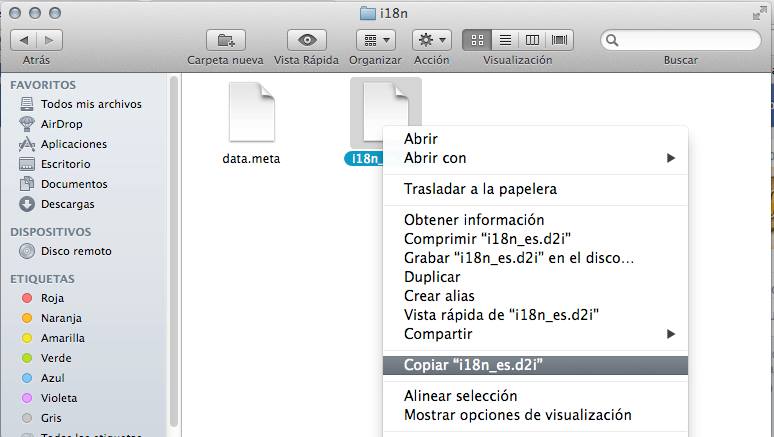774x437 pixels.
Task: Choose Crear alias
Action: tap(535, 296)
